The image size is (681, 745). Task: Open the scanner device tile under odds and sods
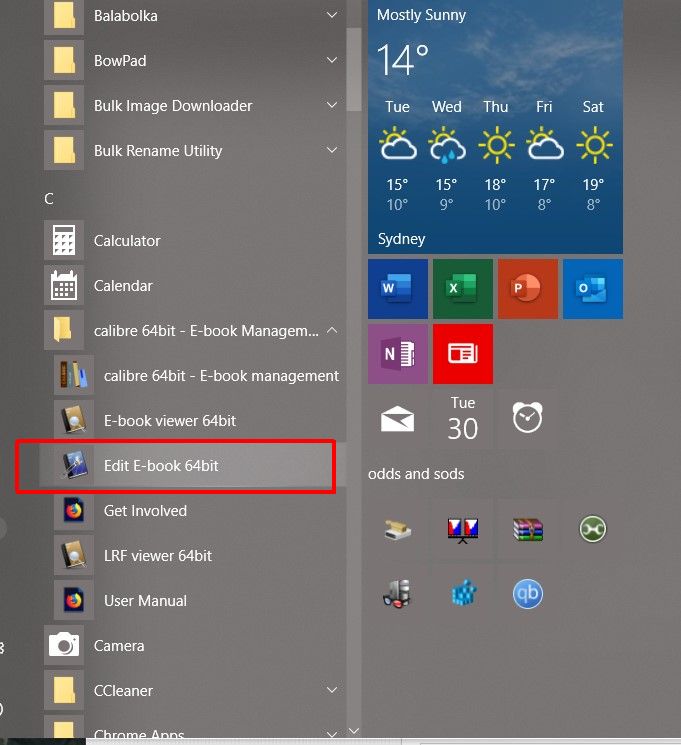[398, 529]
